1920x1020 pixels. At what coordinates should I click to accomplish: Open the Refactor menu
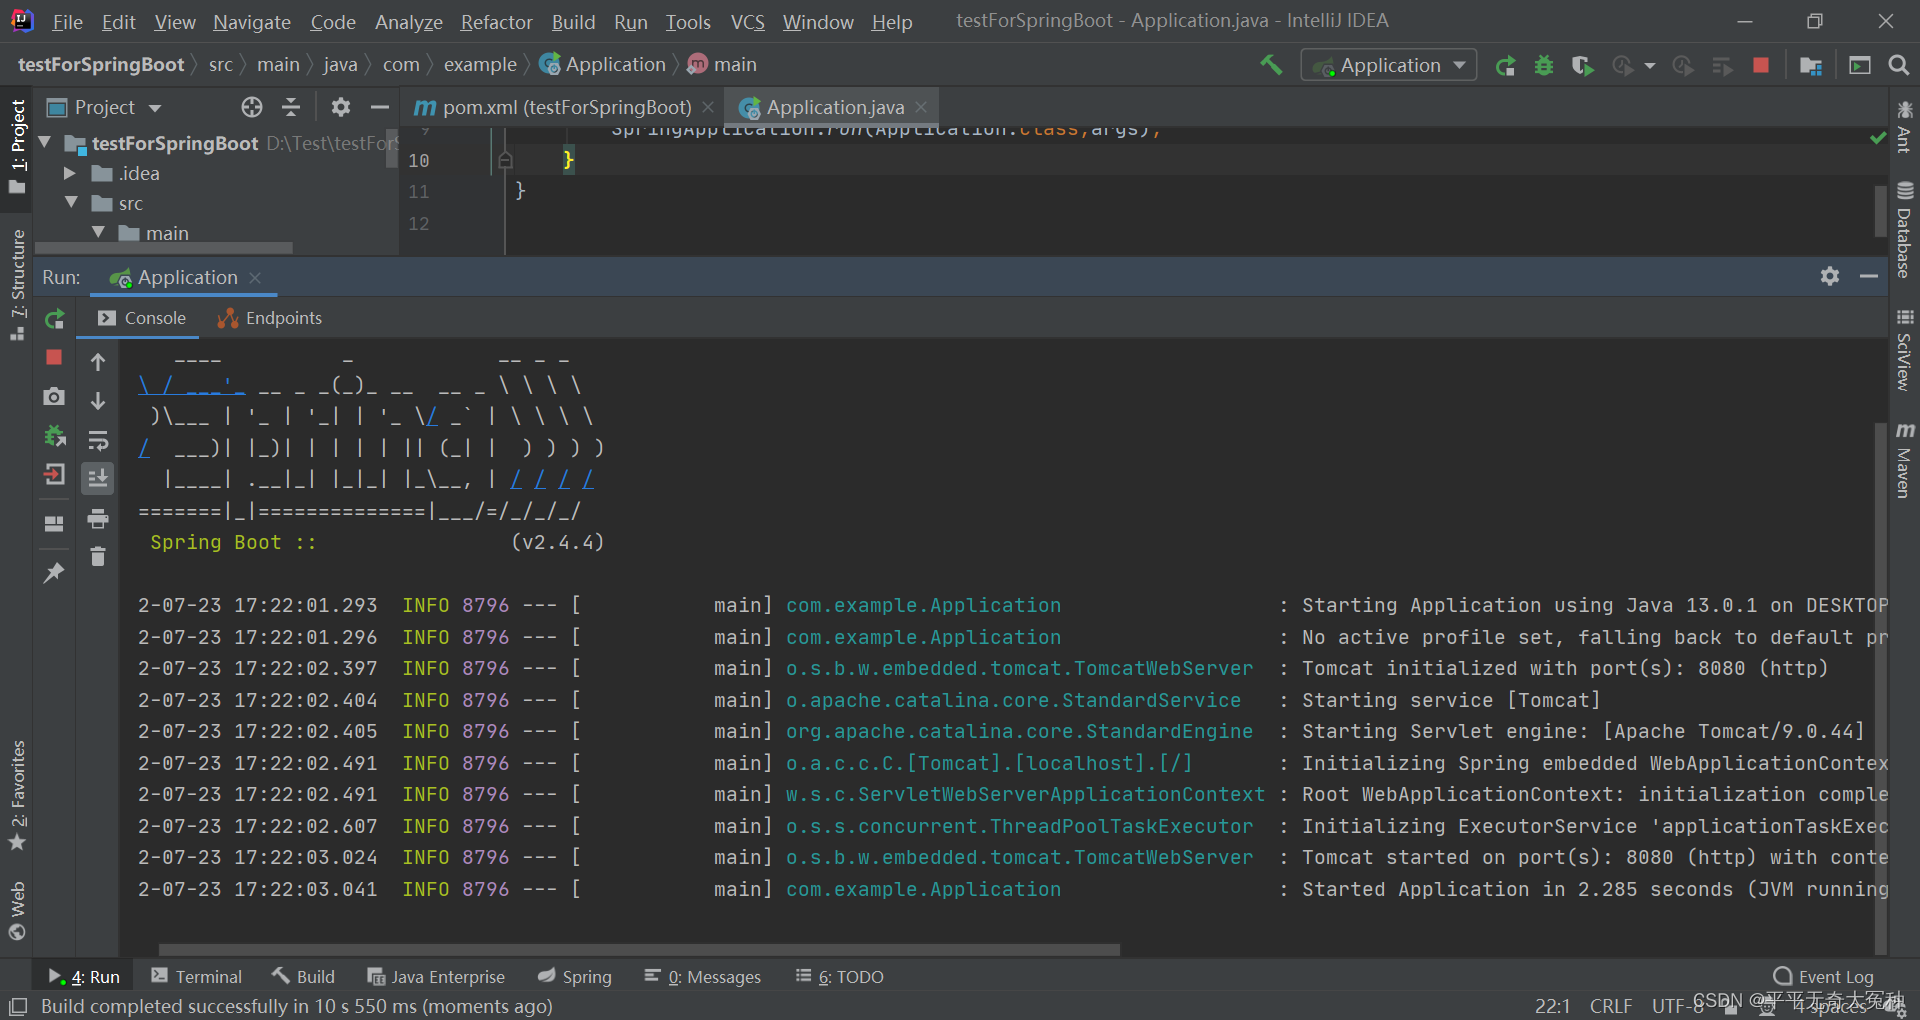pos(496,22)
